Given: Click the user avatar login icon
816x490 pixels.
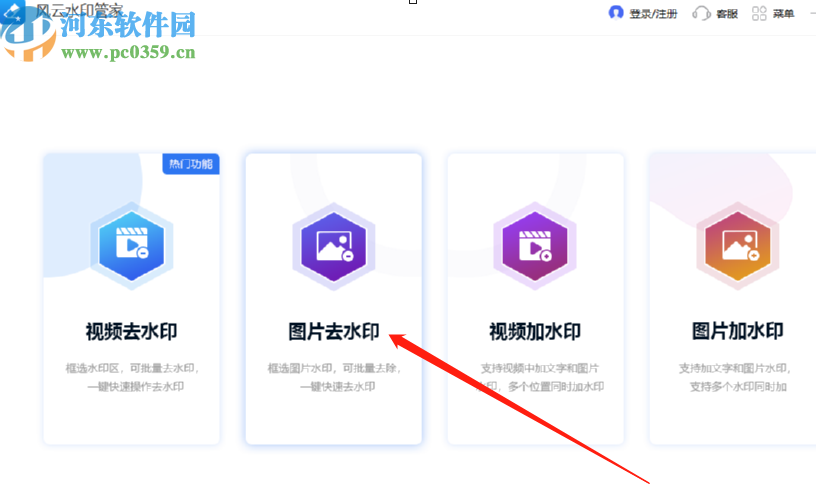Looking at the screenshot, I should tap(616, 13).
